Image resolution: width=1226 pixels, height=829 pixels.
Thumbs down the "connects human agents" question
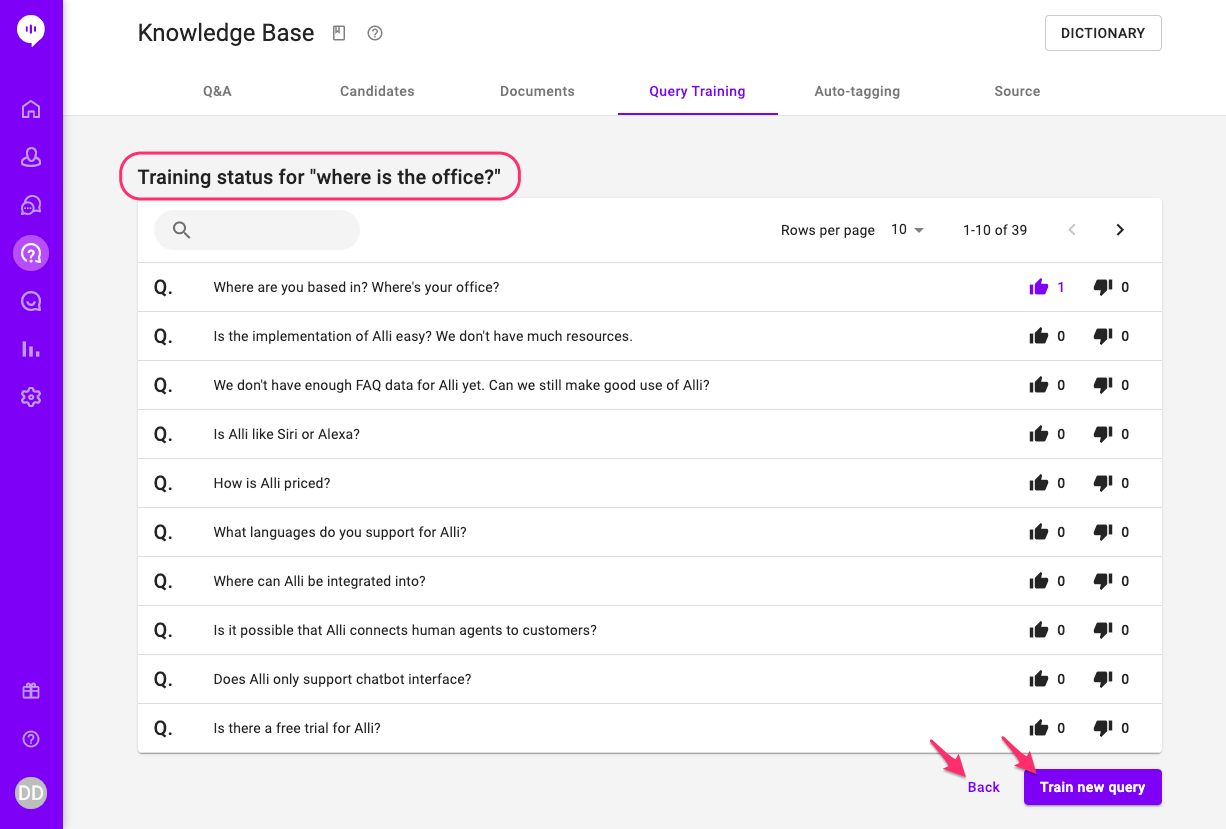pos(1103,630)
